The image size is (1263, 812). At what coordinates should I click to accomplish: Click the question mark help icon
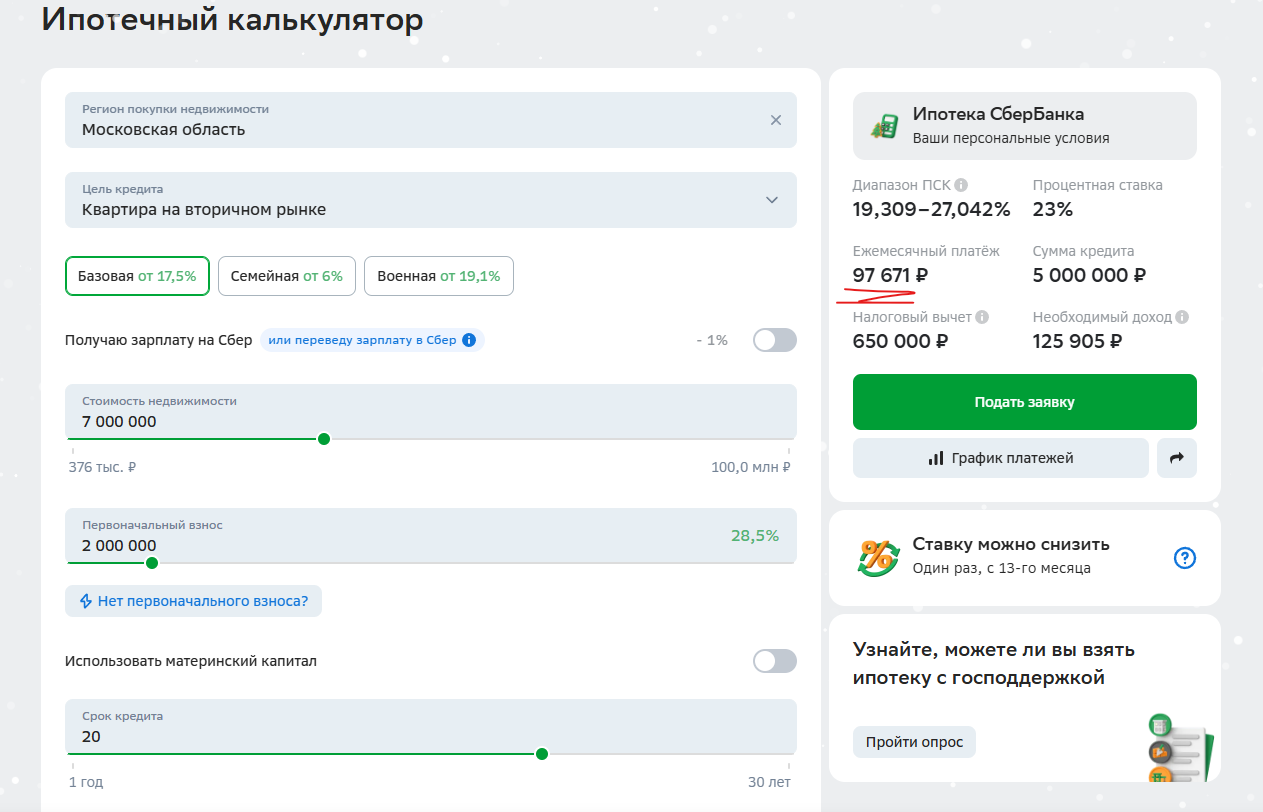[x=1185, y=558]
